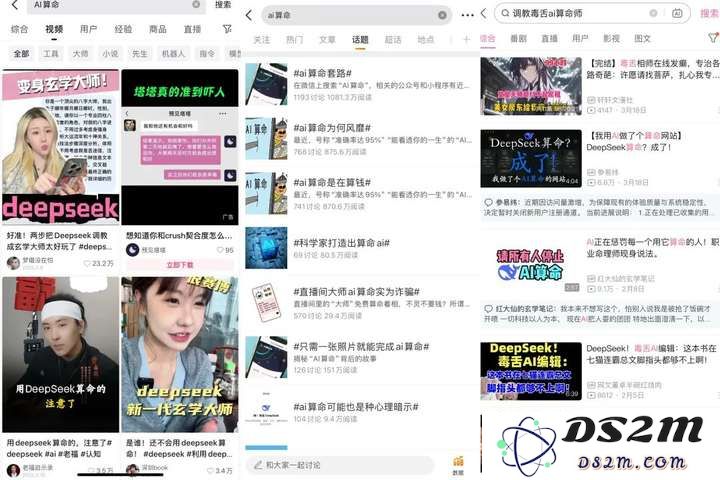Screen dimensions: 720x480
Task: Select the 大师 filter chip
Action: pos(80,54)
